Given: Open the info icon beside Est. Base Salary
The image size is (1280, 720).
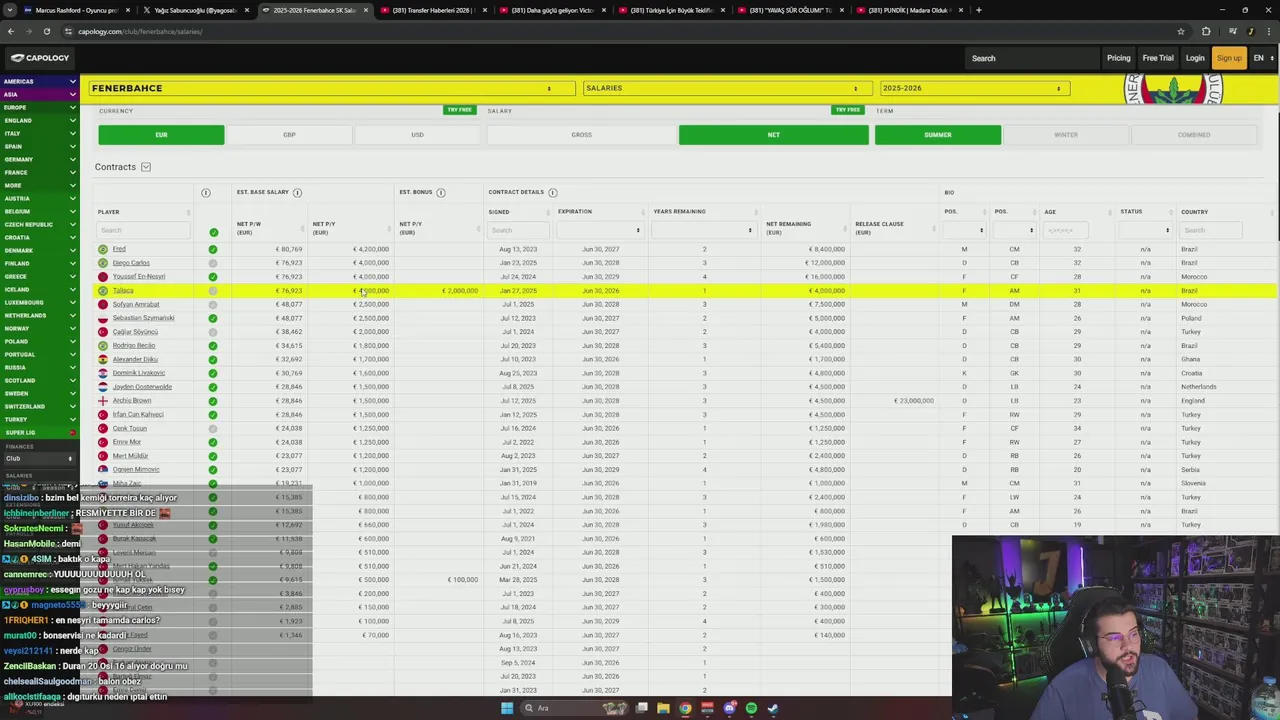Looking at the screenshot, I should pos(297,192).
